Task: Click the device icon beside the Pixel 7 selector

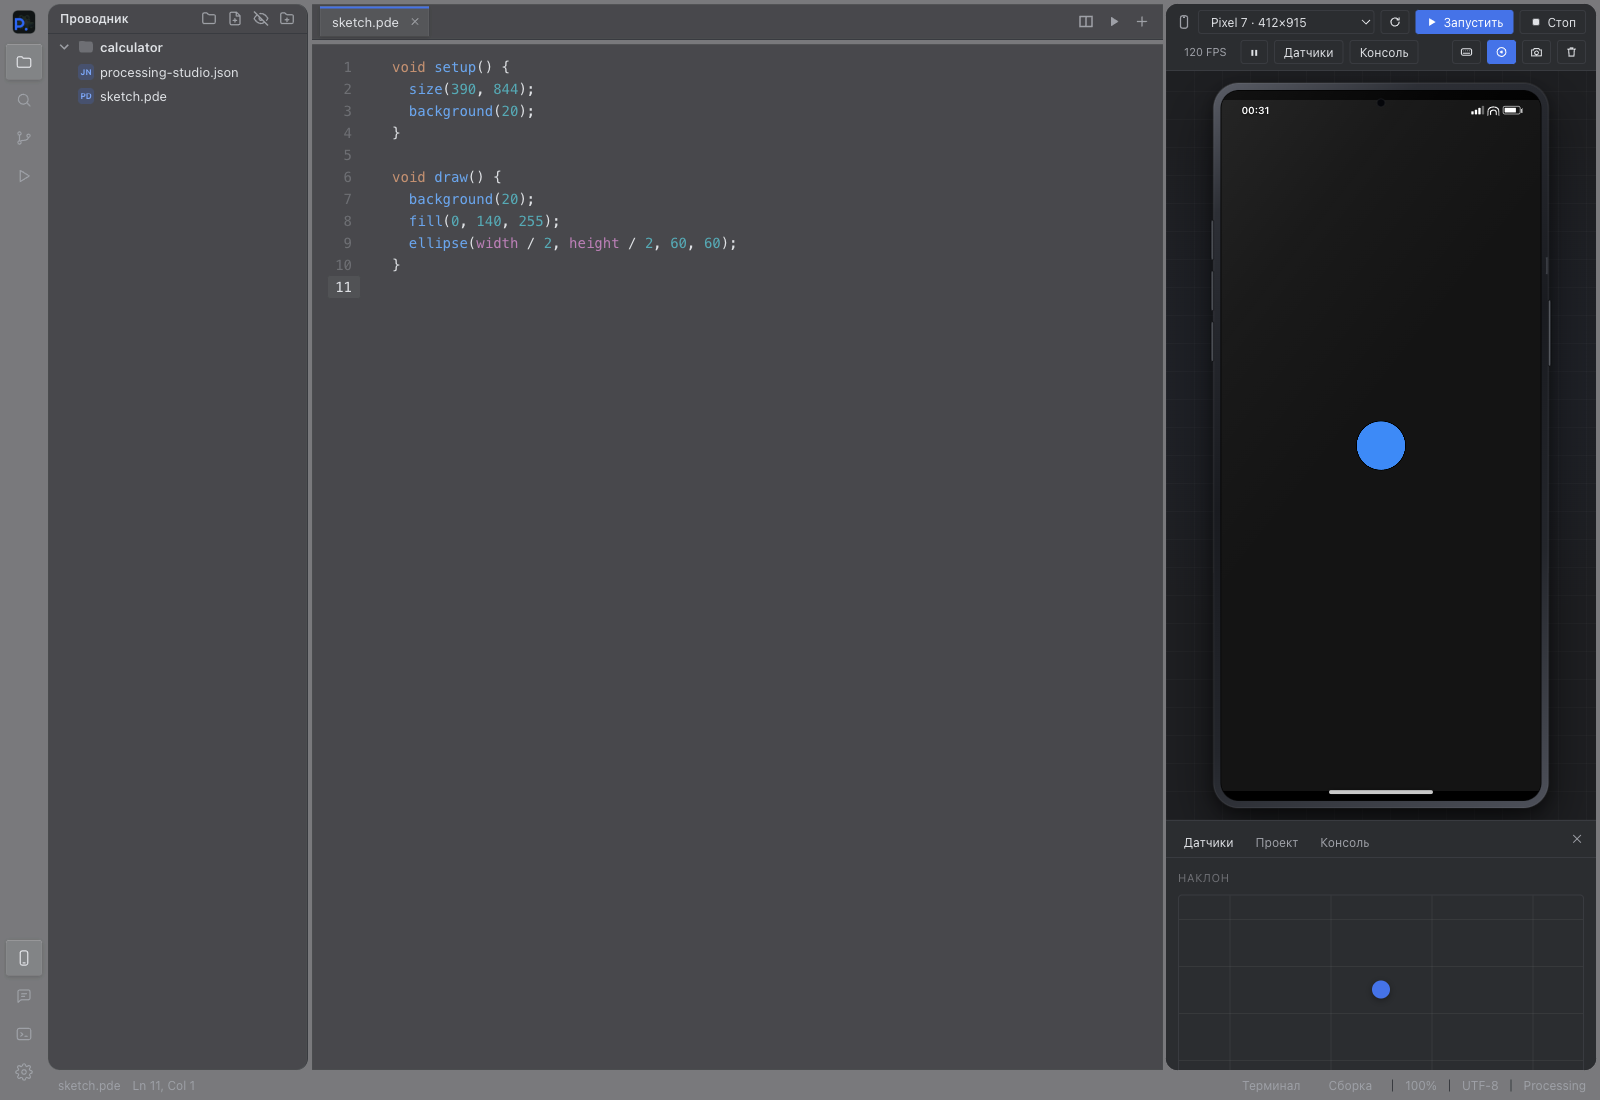Action: [1184, 22]
